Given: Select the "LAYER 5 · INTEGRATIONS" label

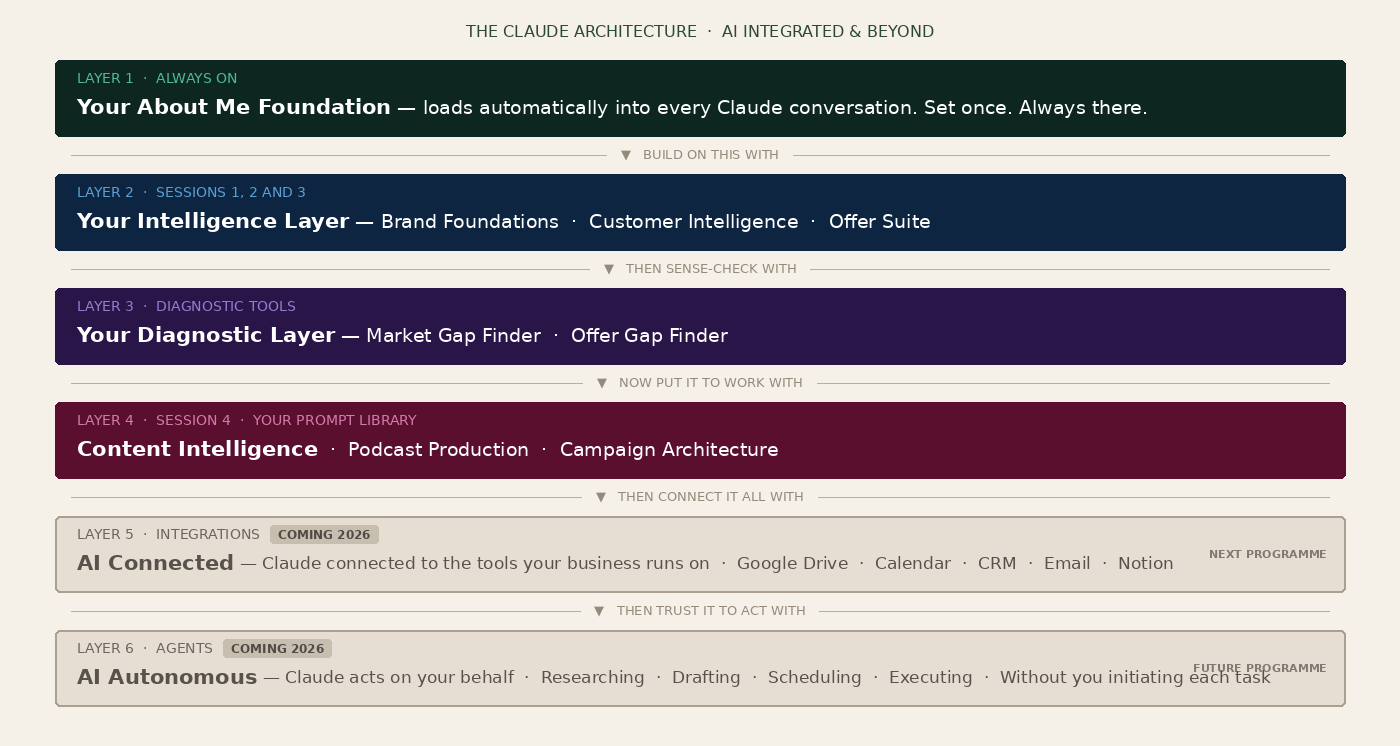Looking at the screenshot, I should tap(168, 535).
